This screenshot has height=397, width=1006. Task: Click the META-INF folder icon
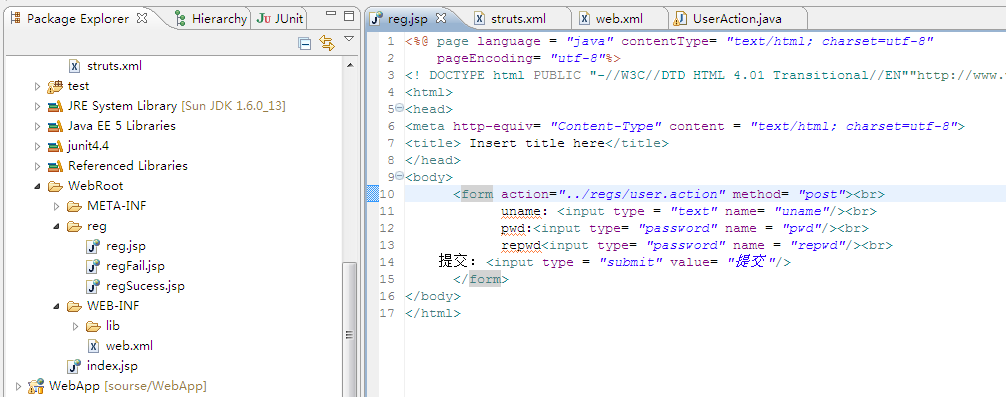(75, 206)
